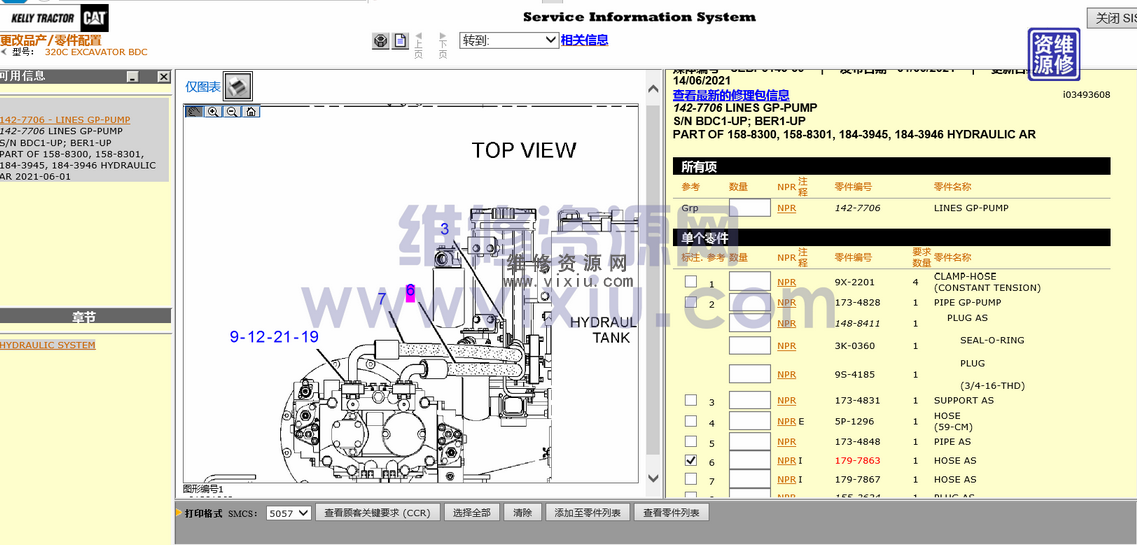1137x545 pixels.
Task: Open the SMCS 5057 dropdown
Action: click(x=289, y=513)
